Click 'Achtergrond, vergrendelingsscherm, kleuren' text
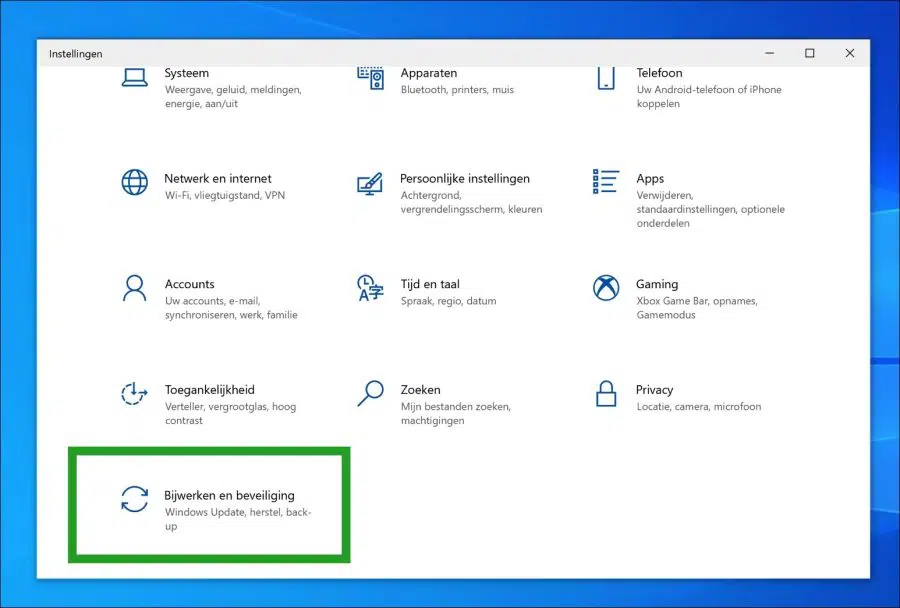This screenshot has height=608, width=900. [x=471, y=202]
